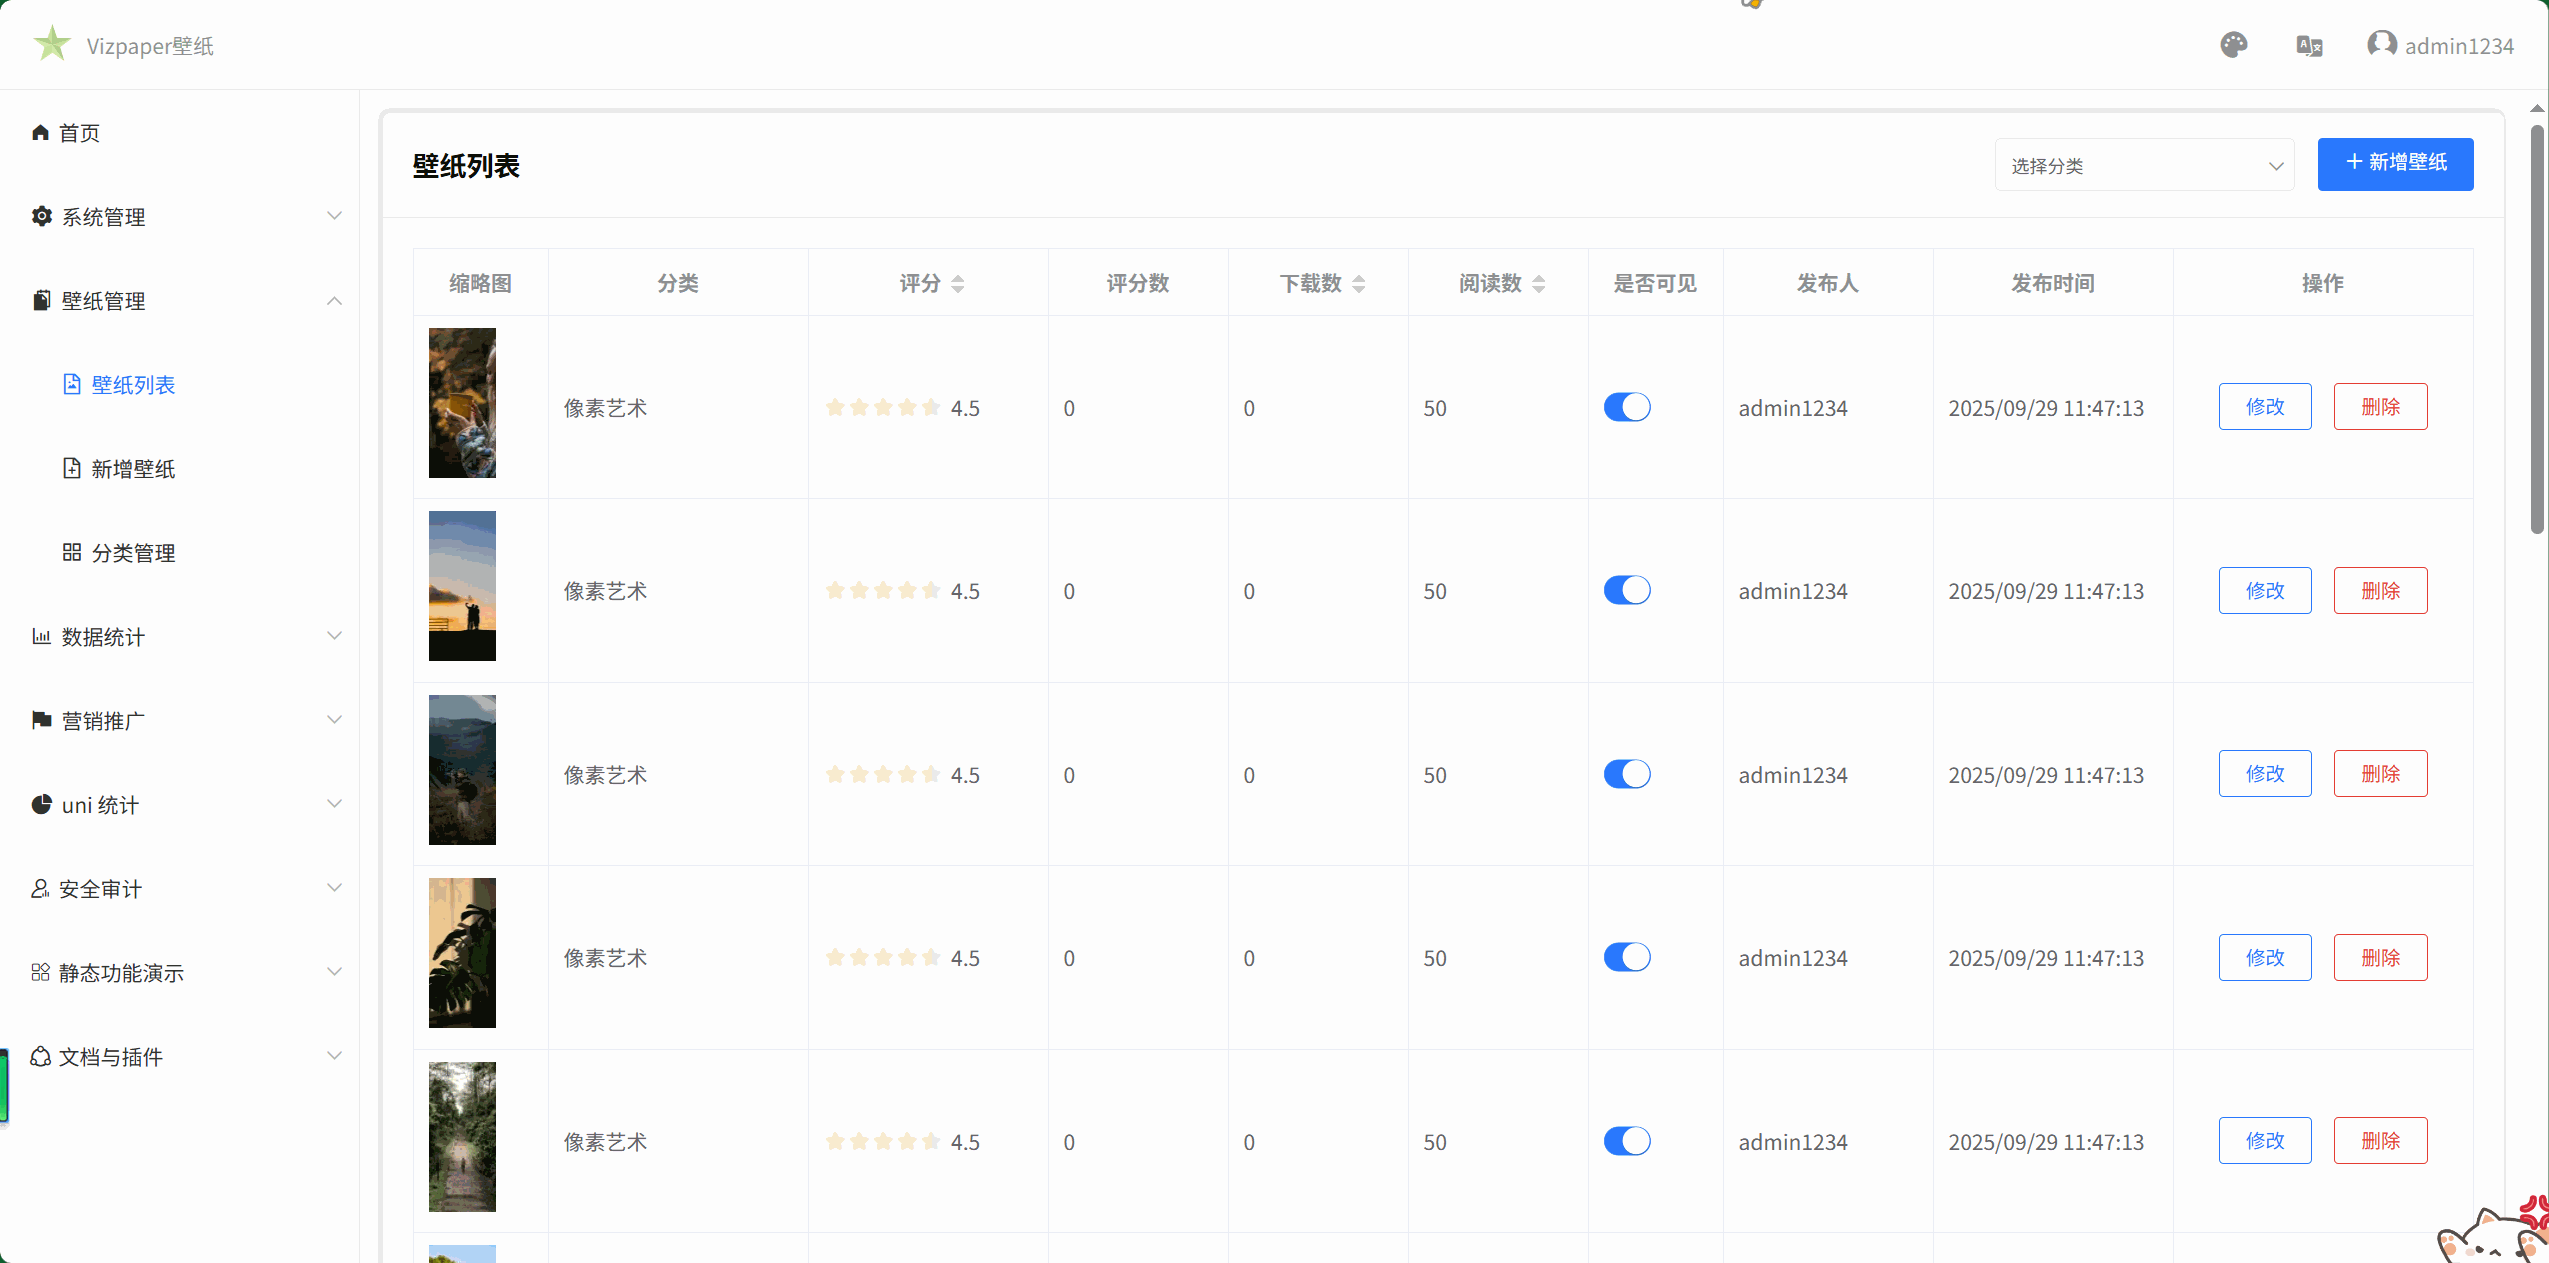Sort by rating using 评分 sort arrows
This screenshot has width=2549, height=1263.
click(x=957, y=284)
